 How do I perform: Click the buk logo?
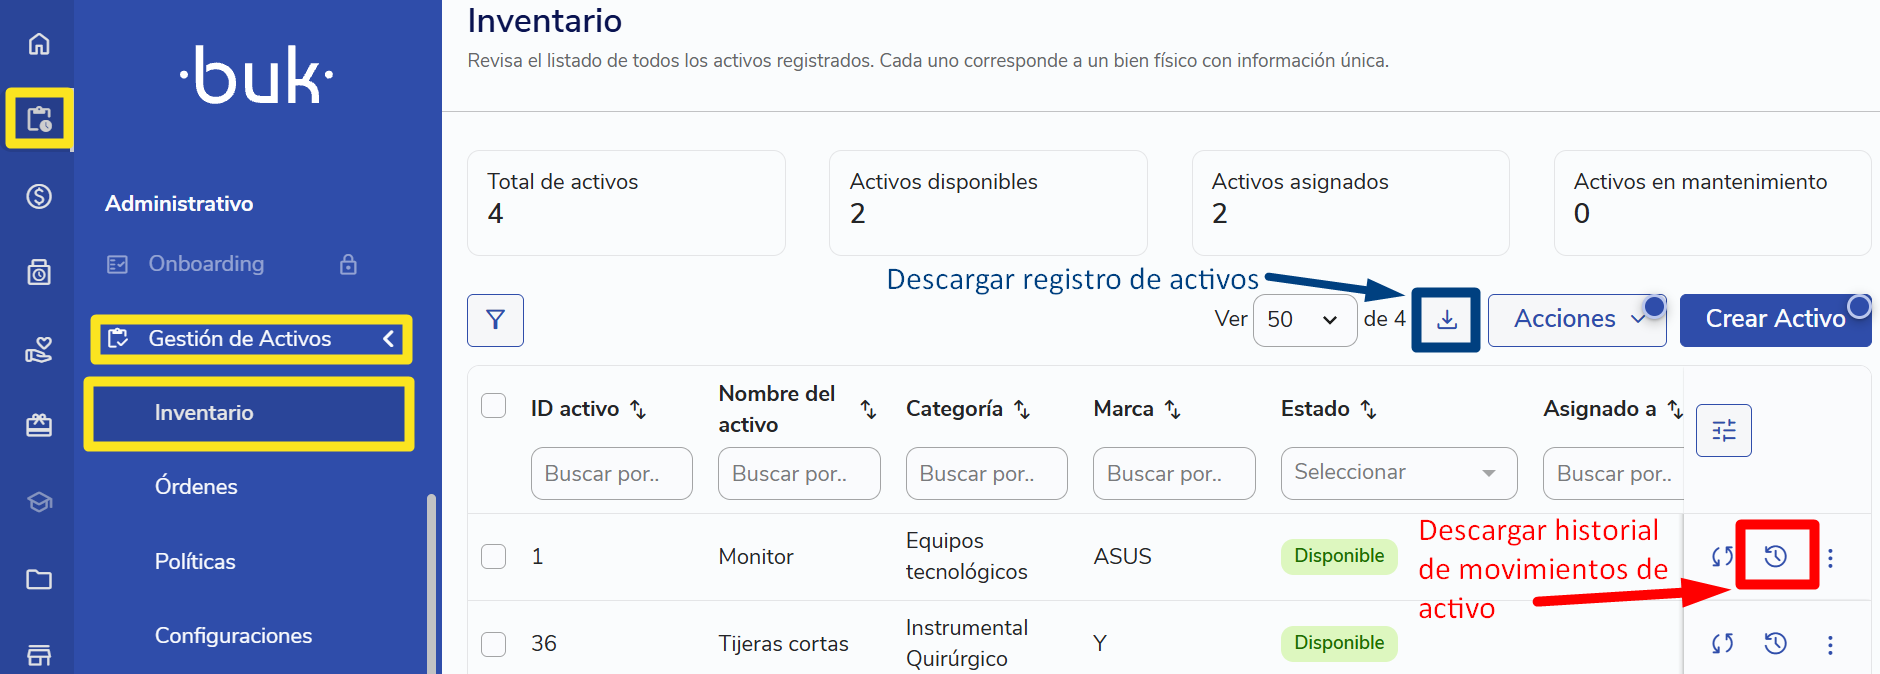click(x=257, y=75)
